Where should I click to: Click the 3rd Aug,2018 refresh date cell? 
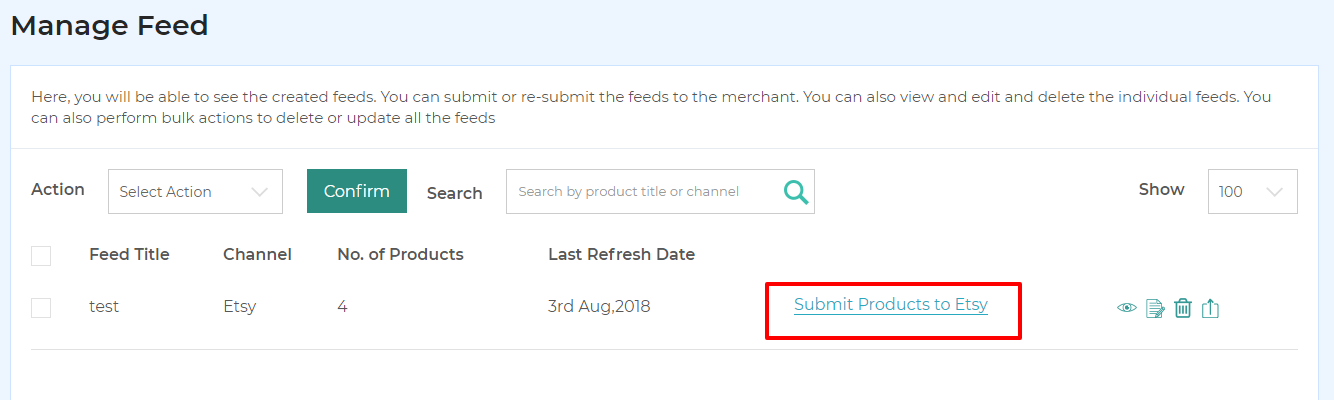(x=599, y=306)
